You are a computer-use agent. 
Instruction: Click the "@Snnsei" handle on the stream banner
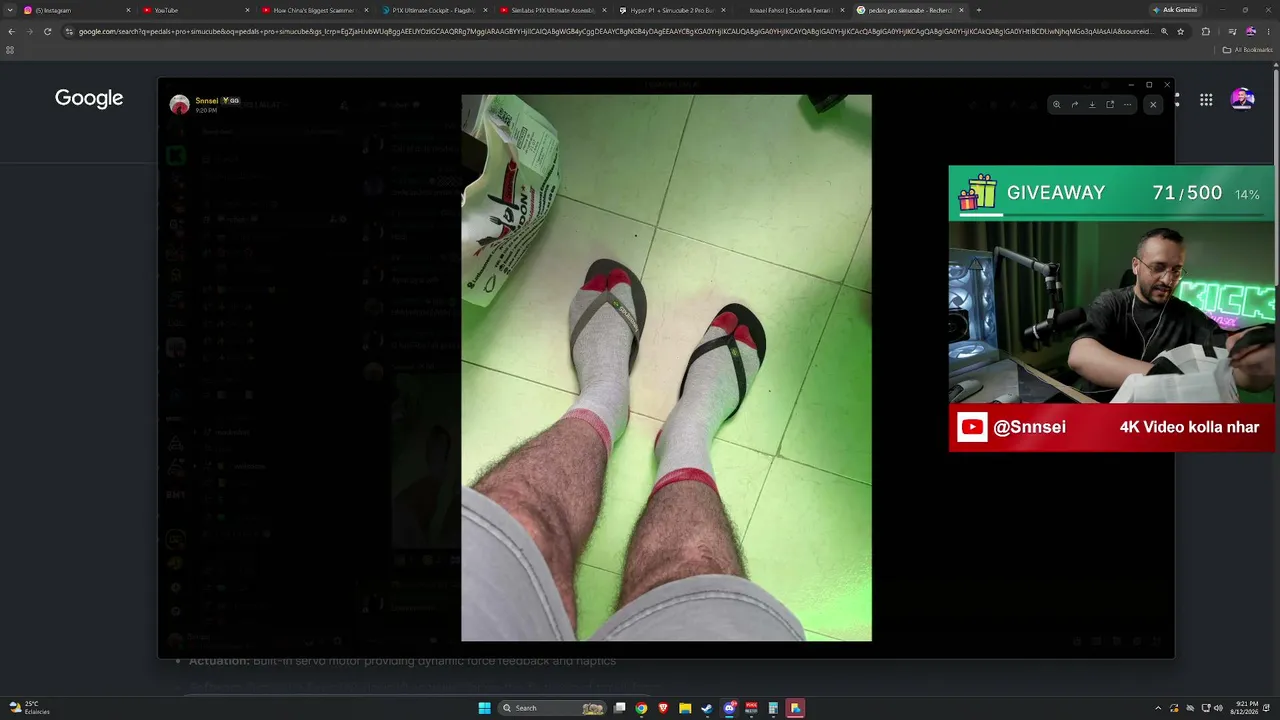point(1030,427)
